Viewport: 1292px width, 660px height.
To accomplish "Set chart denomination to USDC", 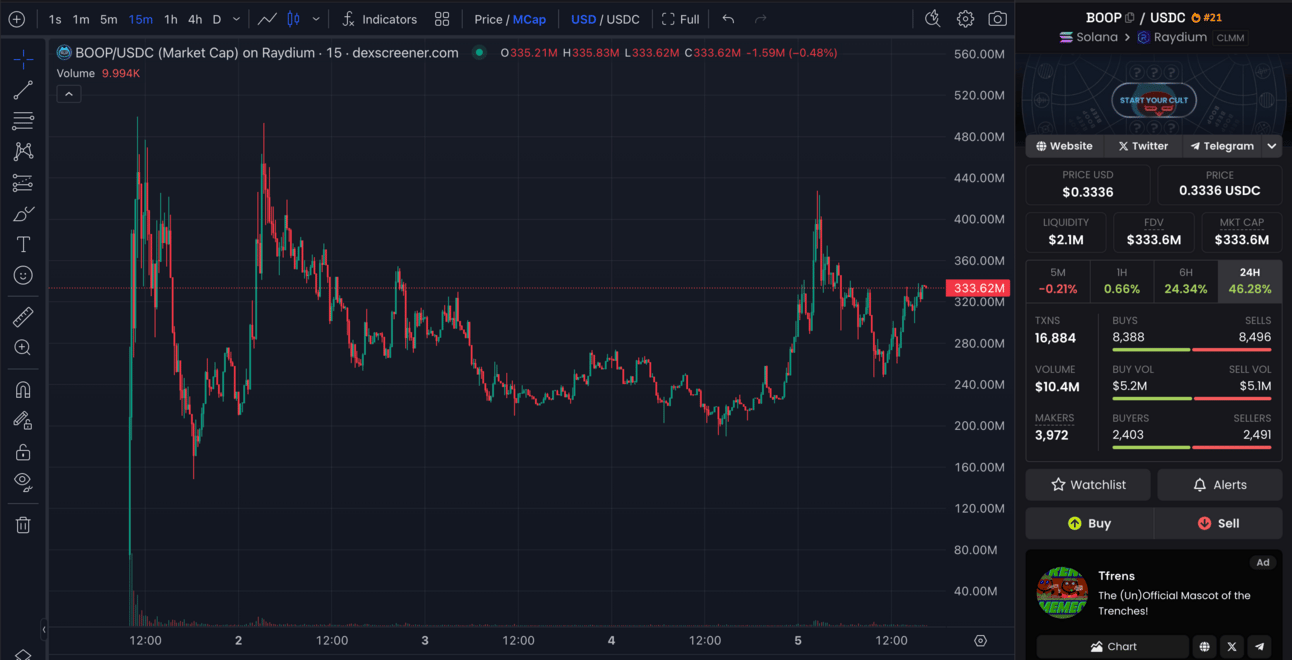I will [x=623, y=19].
